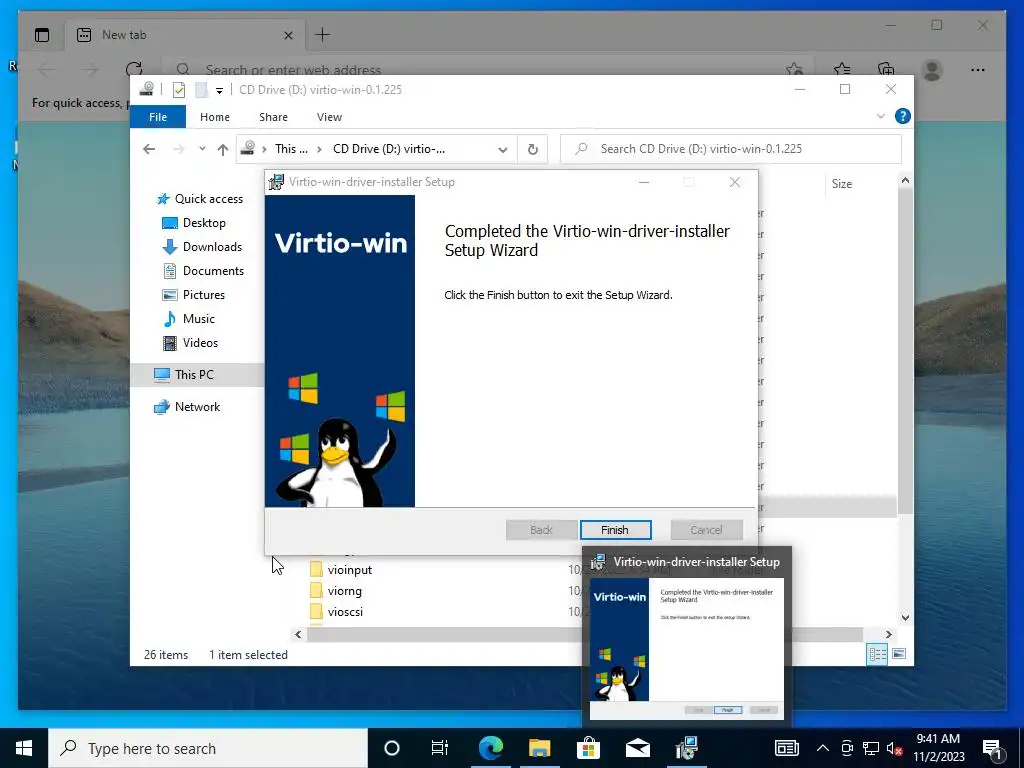Open Edge Favorites icon
This screenshot has width=1024, height=768.
click(842, 69)
